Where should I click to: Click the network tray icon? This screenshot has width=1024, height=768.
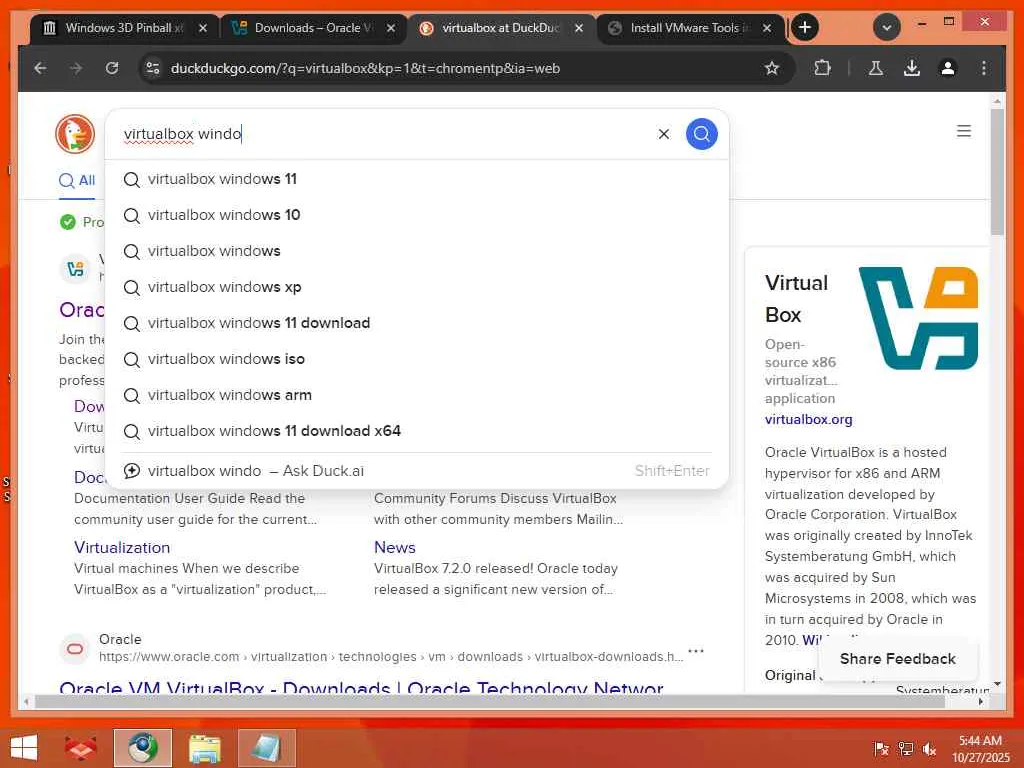(x=906, y=749)
